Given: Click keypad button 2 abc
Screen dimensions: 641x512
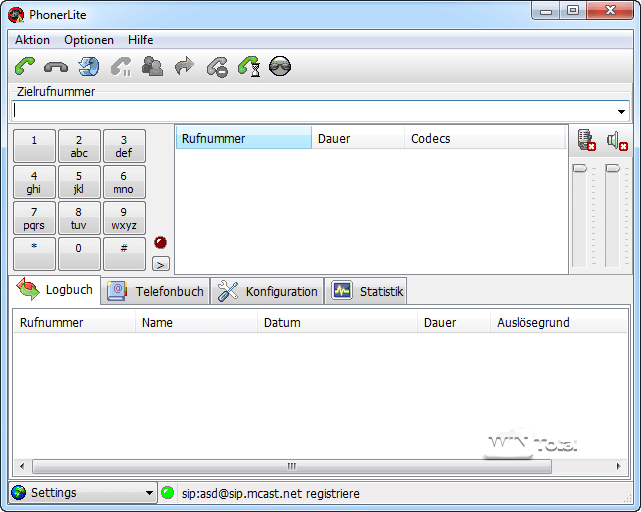Looking at the screenshot, I should click(79, 146).
